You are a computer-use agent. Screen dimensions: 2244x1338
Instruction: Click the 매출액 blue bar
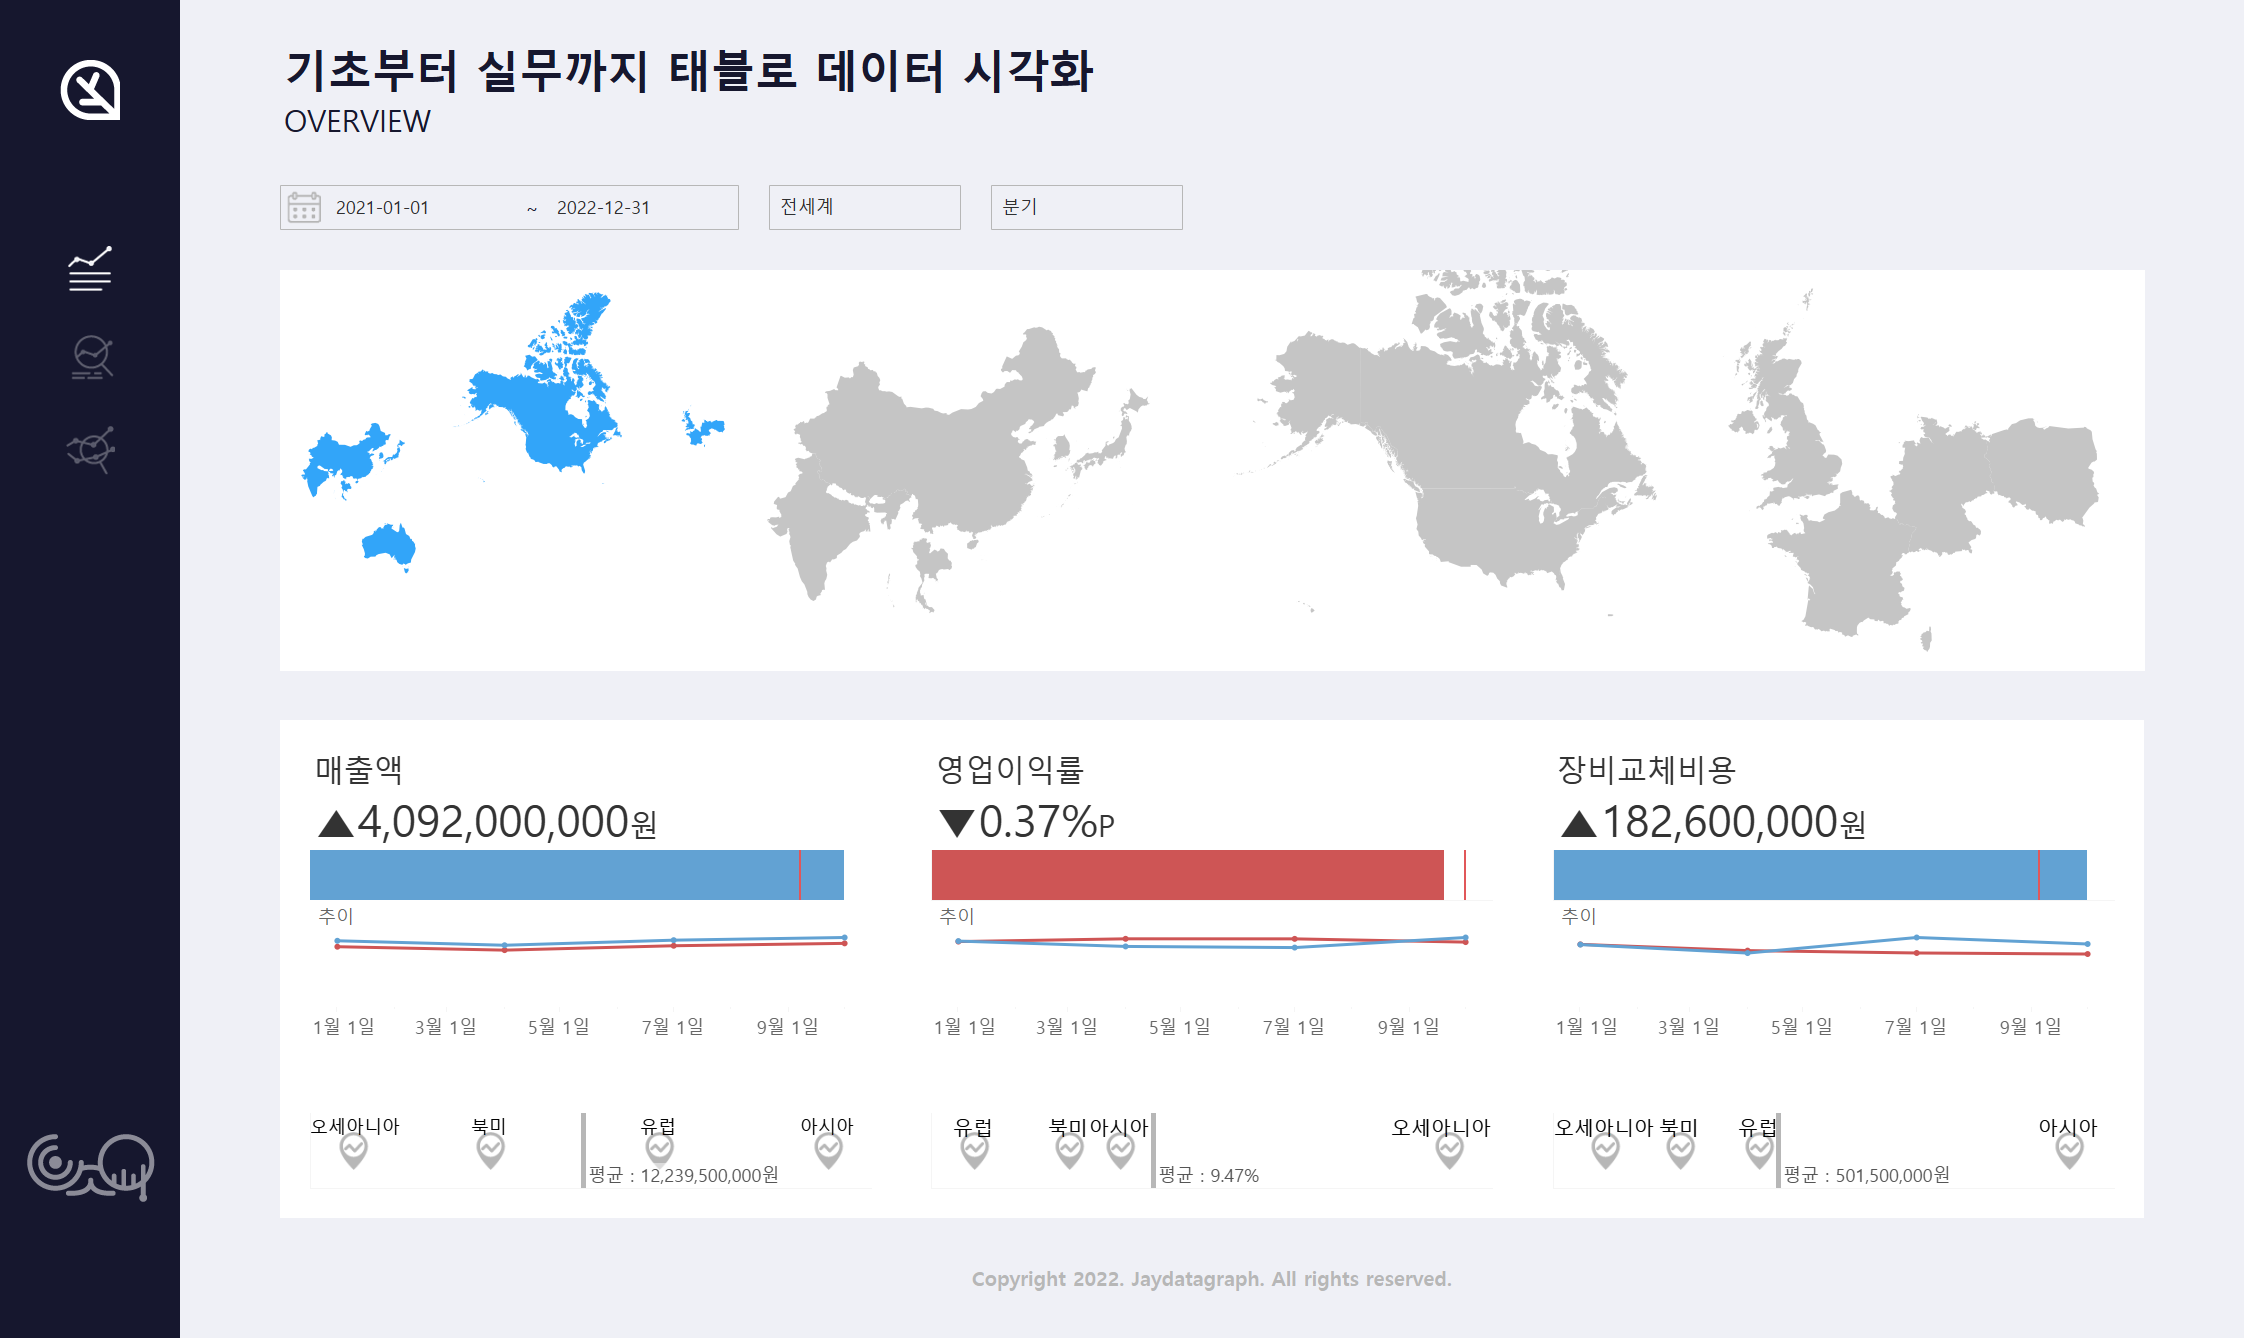click(576, 875)
